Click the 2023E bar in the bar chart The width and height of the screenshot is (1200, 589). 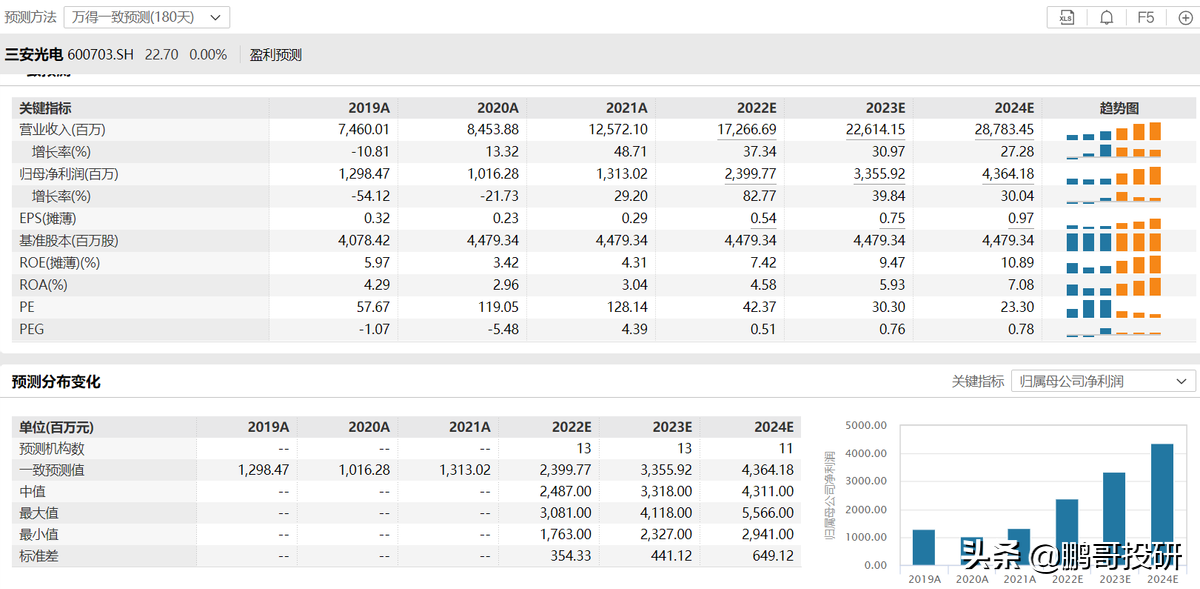[x=1114, y=519]
